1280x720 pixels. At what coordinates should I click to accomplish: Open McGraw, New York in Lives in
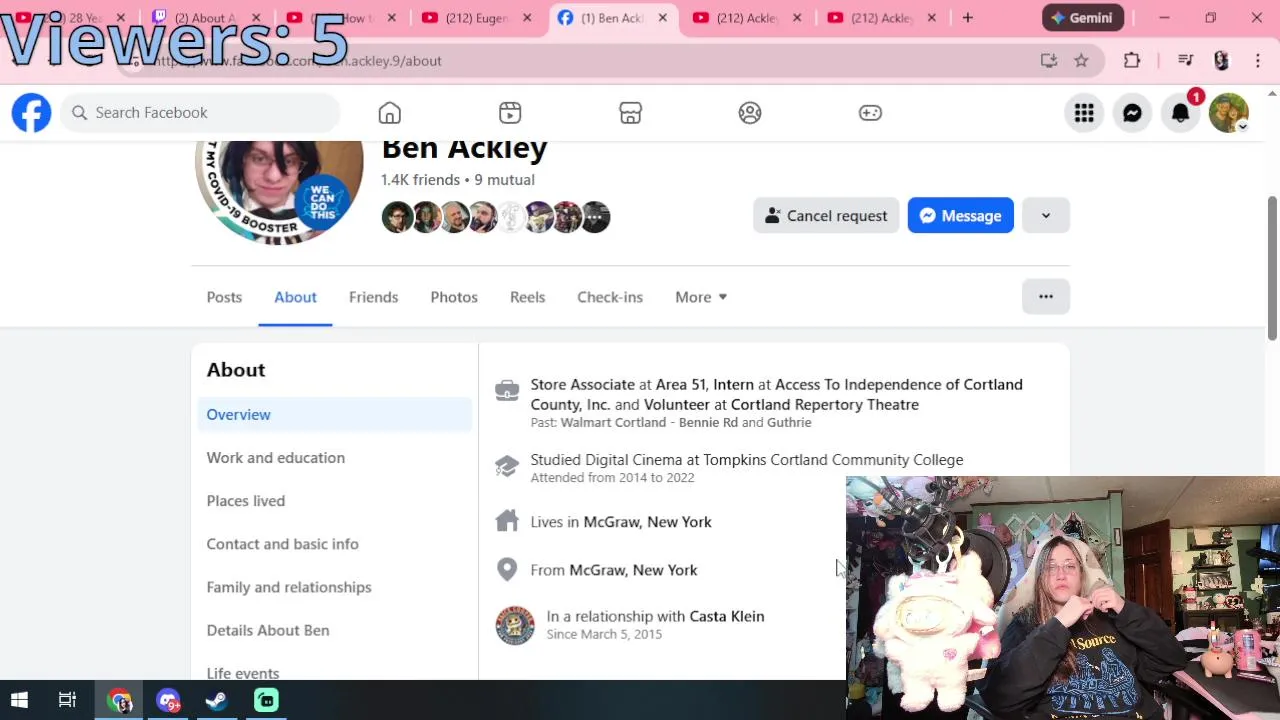point(647,522)
